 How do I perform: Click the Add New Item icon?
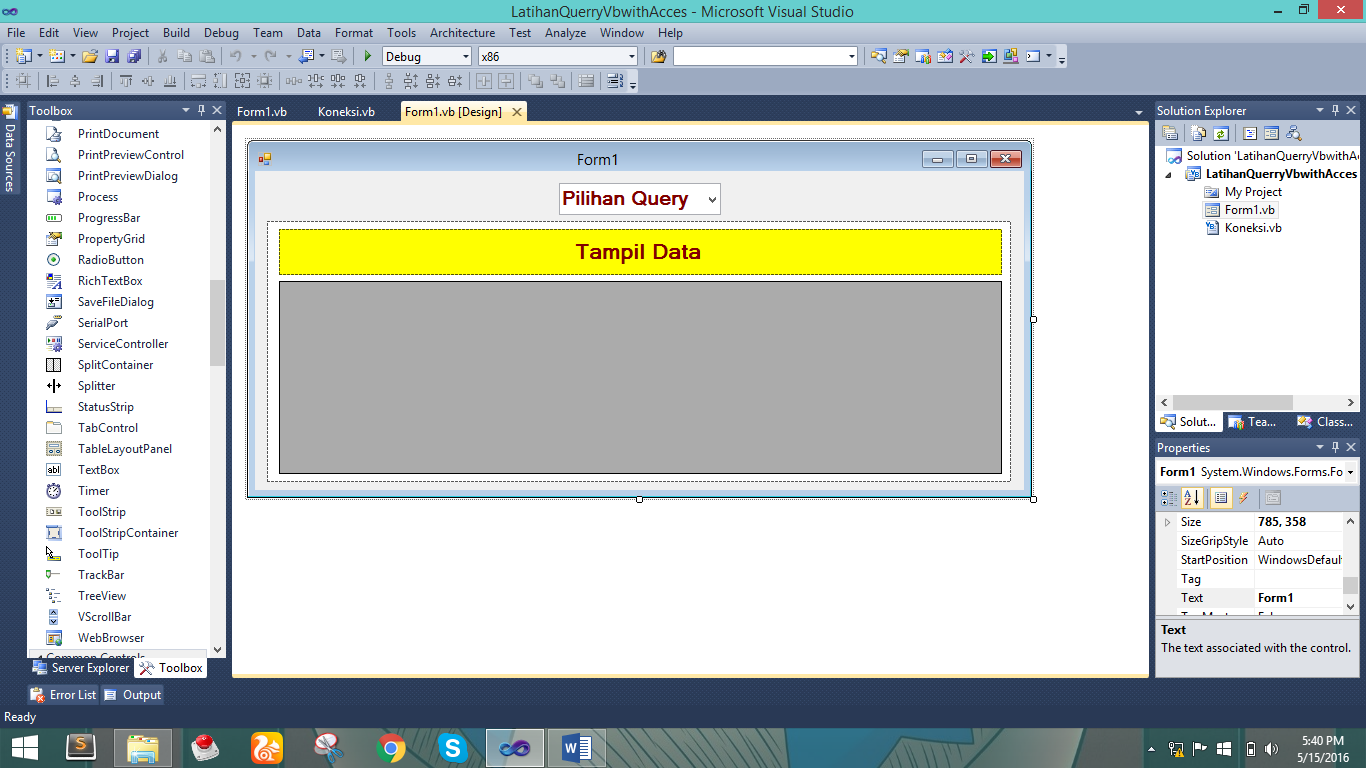click(x=56, y=56)
